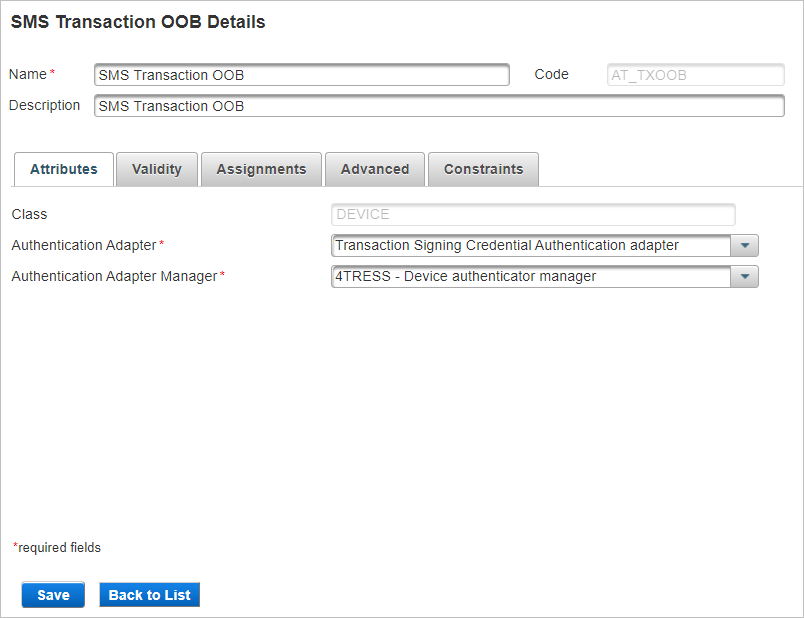Open the Constraints tab
The height and width of the screenshot is (618, 804).
[483, 169]
